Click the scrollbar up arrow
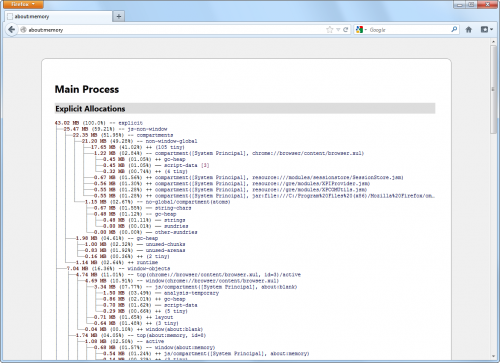Screen dimensions: 500x363 pos(493,42)
